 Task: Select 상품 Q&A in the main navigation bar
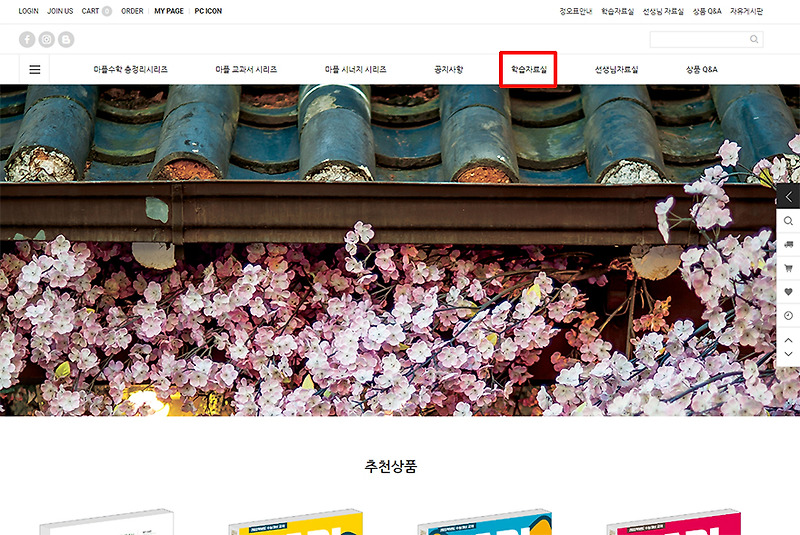702,69
